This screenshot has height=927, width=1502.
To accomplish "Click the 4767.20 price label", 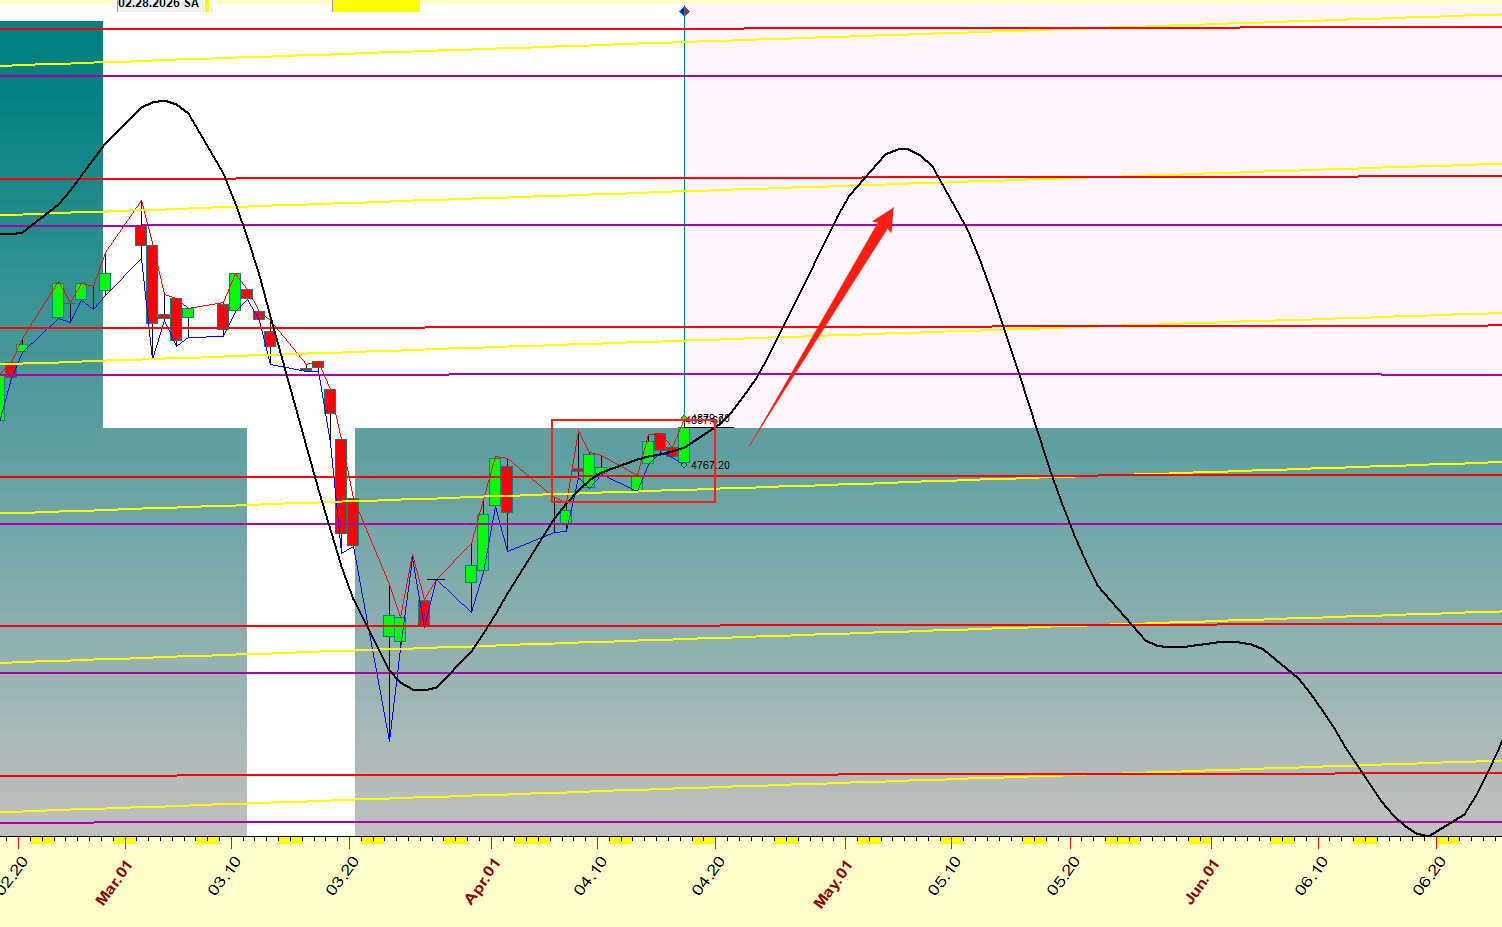I will point(710,465).
